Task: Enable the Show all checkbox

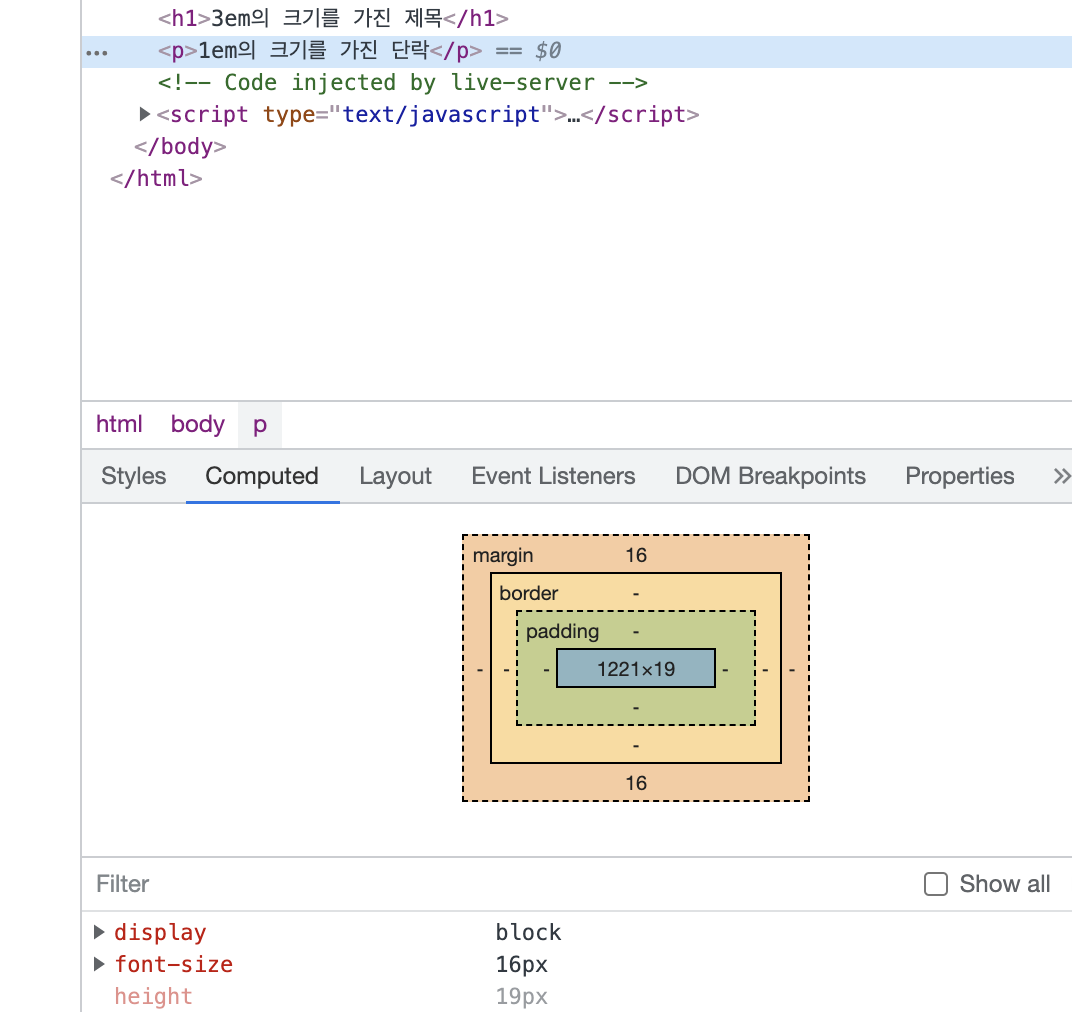Action: [935, 883]
